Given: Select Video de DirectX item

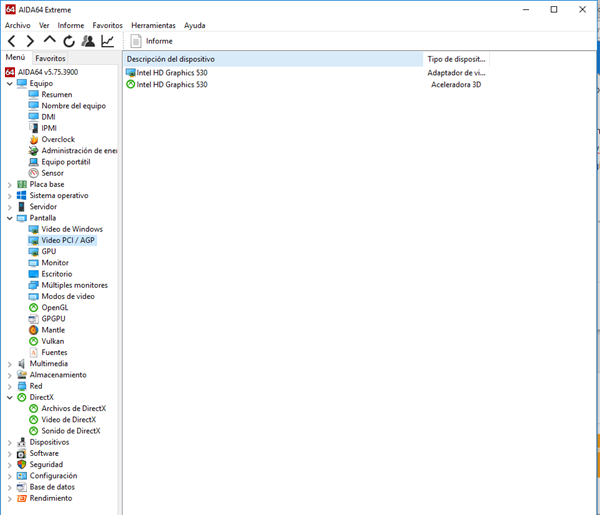Looking at the screenshot, I should (68, 420).
